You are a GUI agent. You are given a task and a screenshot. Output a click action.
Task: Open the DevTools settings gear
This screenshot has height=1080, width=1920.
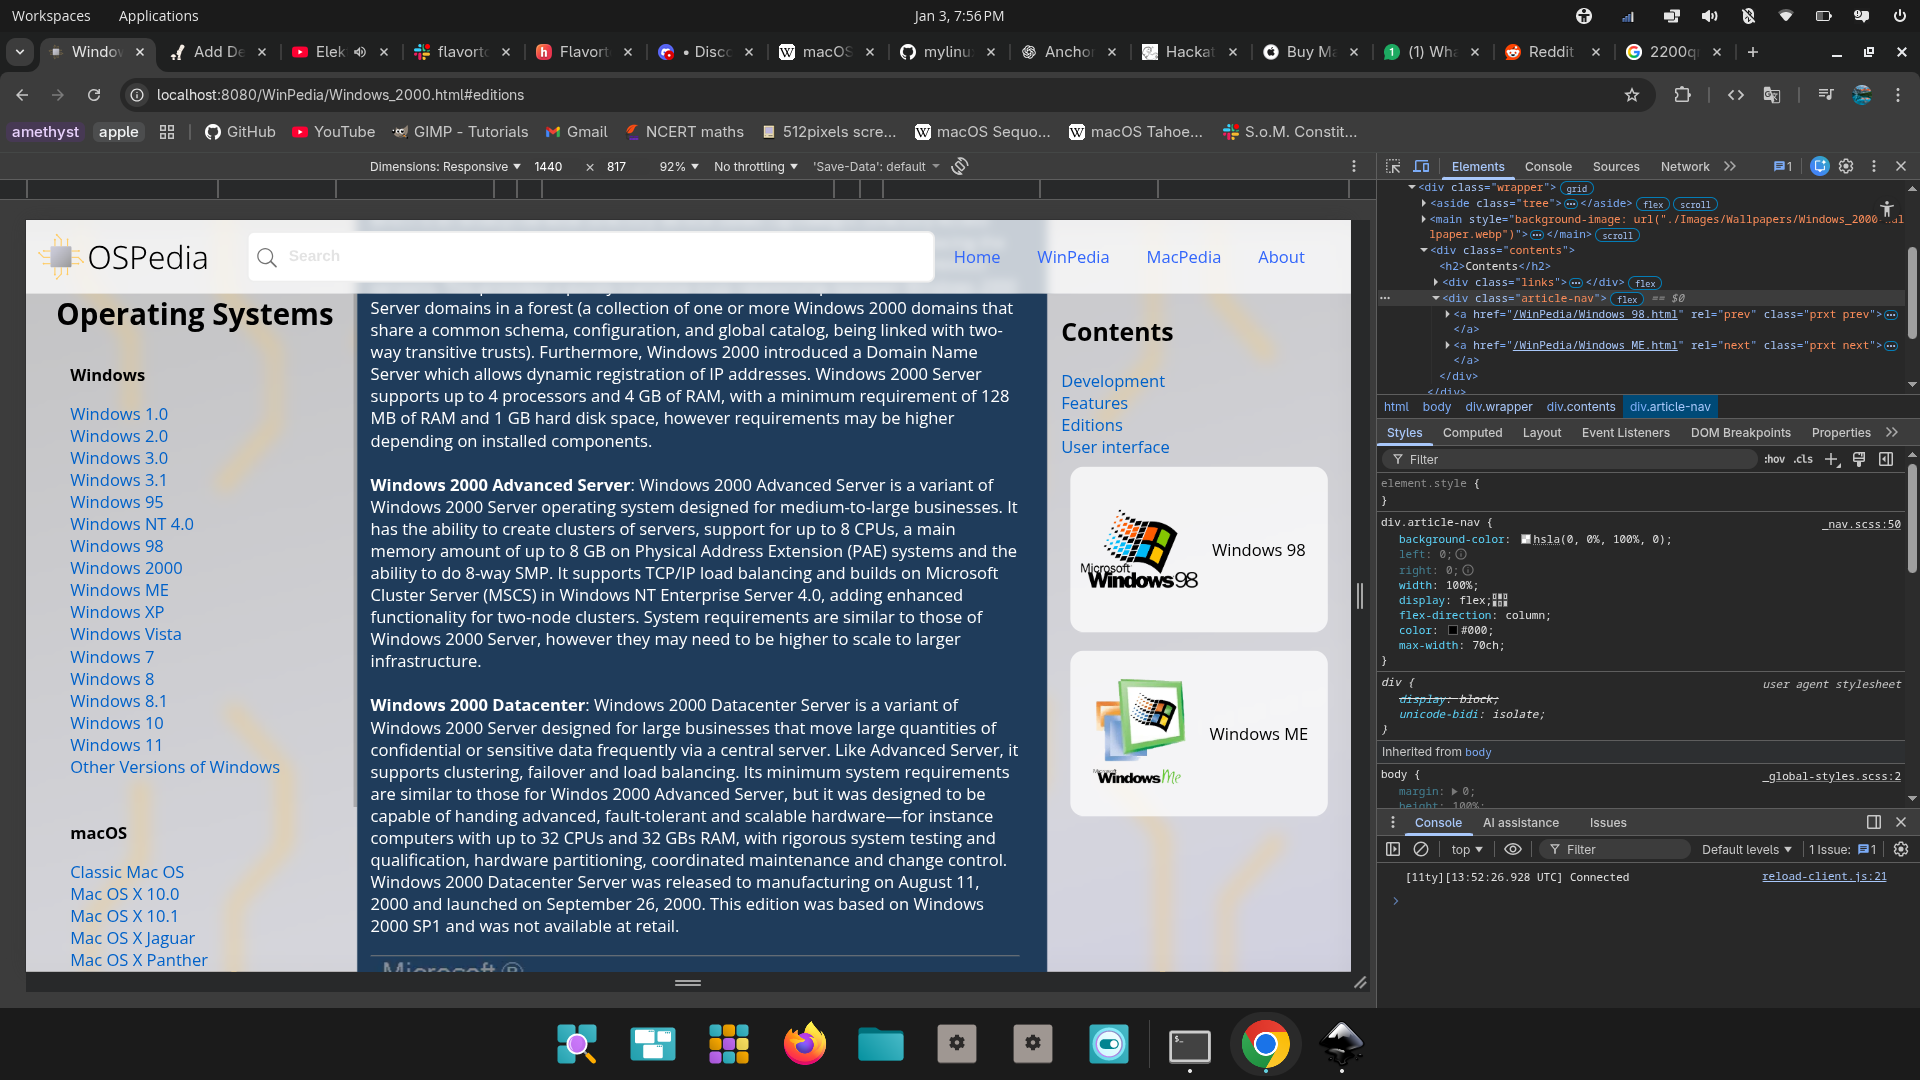(1846, 166)
